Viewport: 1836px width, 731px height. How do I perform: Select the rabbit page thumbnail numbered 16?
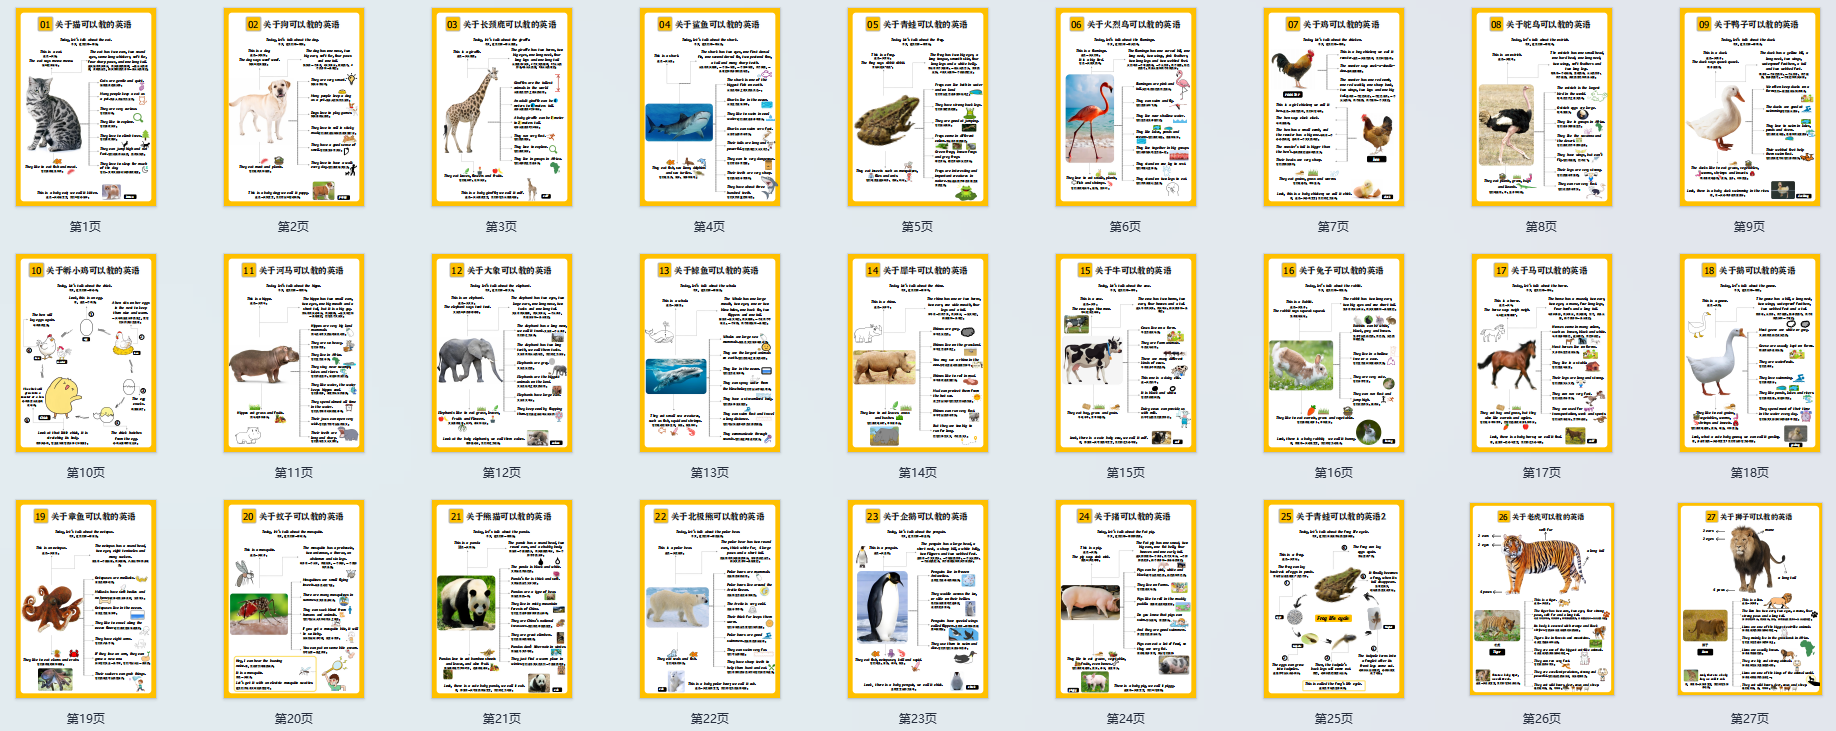tap(1334, 353)
